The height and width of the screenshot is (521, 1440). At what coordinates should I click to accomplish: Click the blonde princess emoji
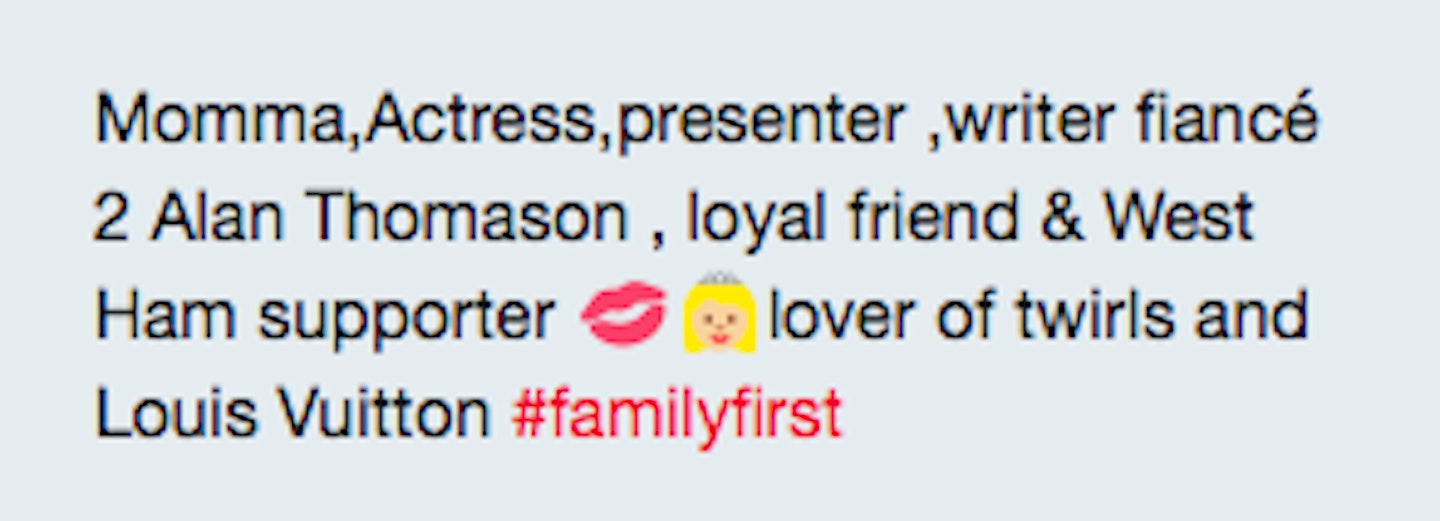click(719, 312)
